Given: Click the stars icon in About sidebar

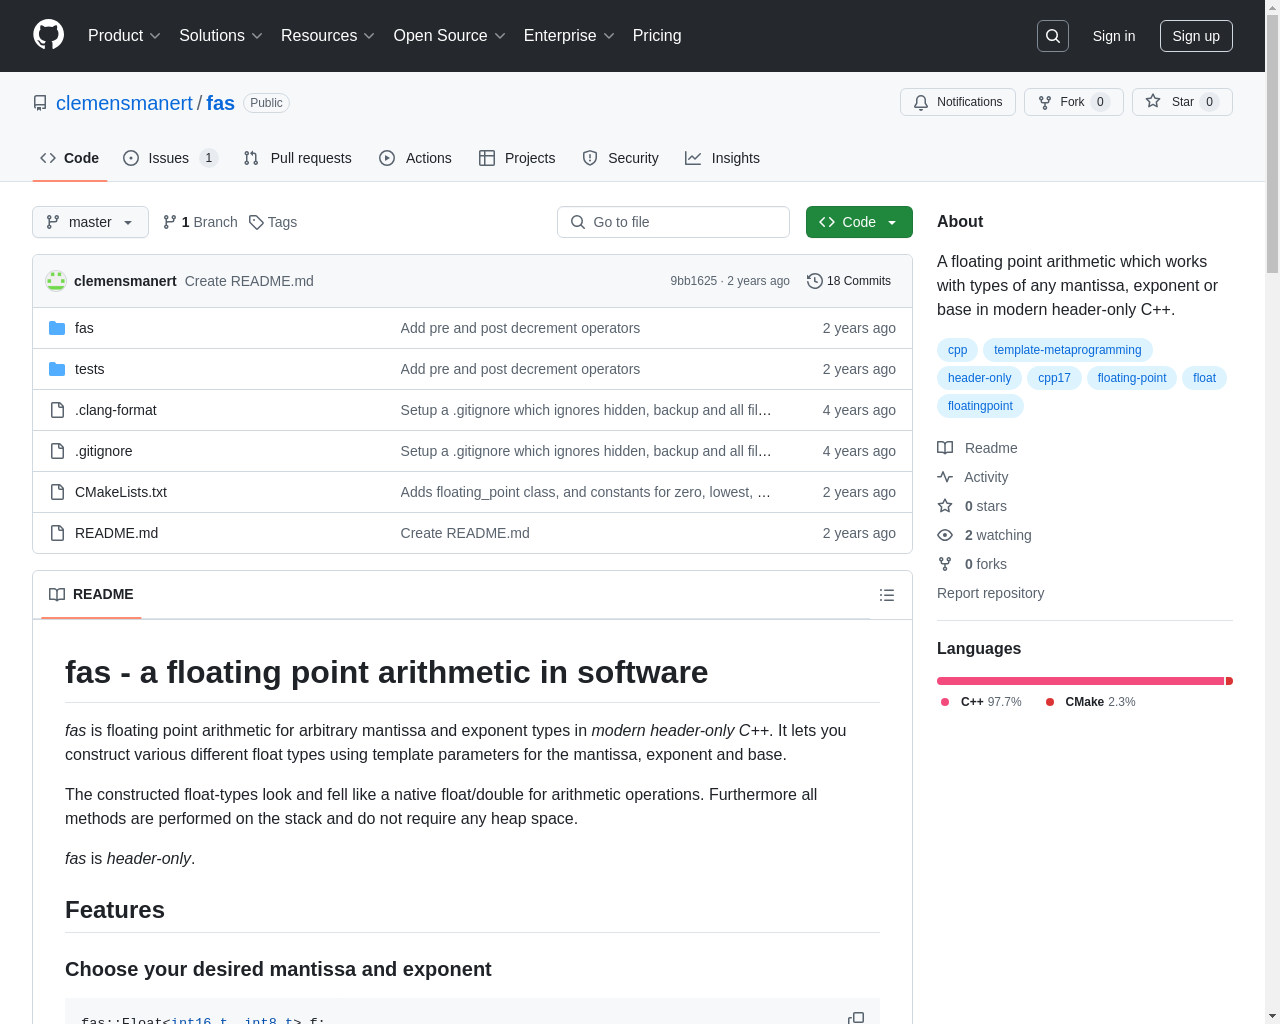Looking at the screenshot, I should tap(945, 506).
